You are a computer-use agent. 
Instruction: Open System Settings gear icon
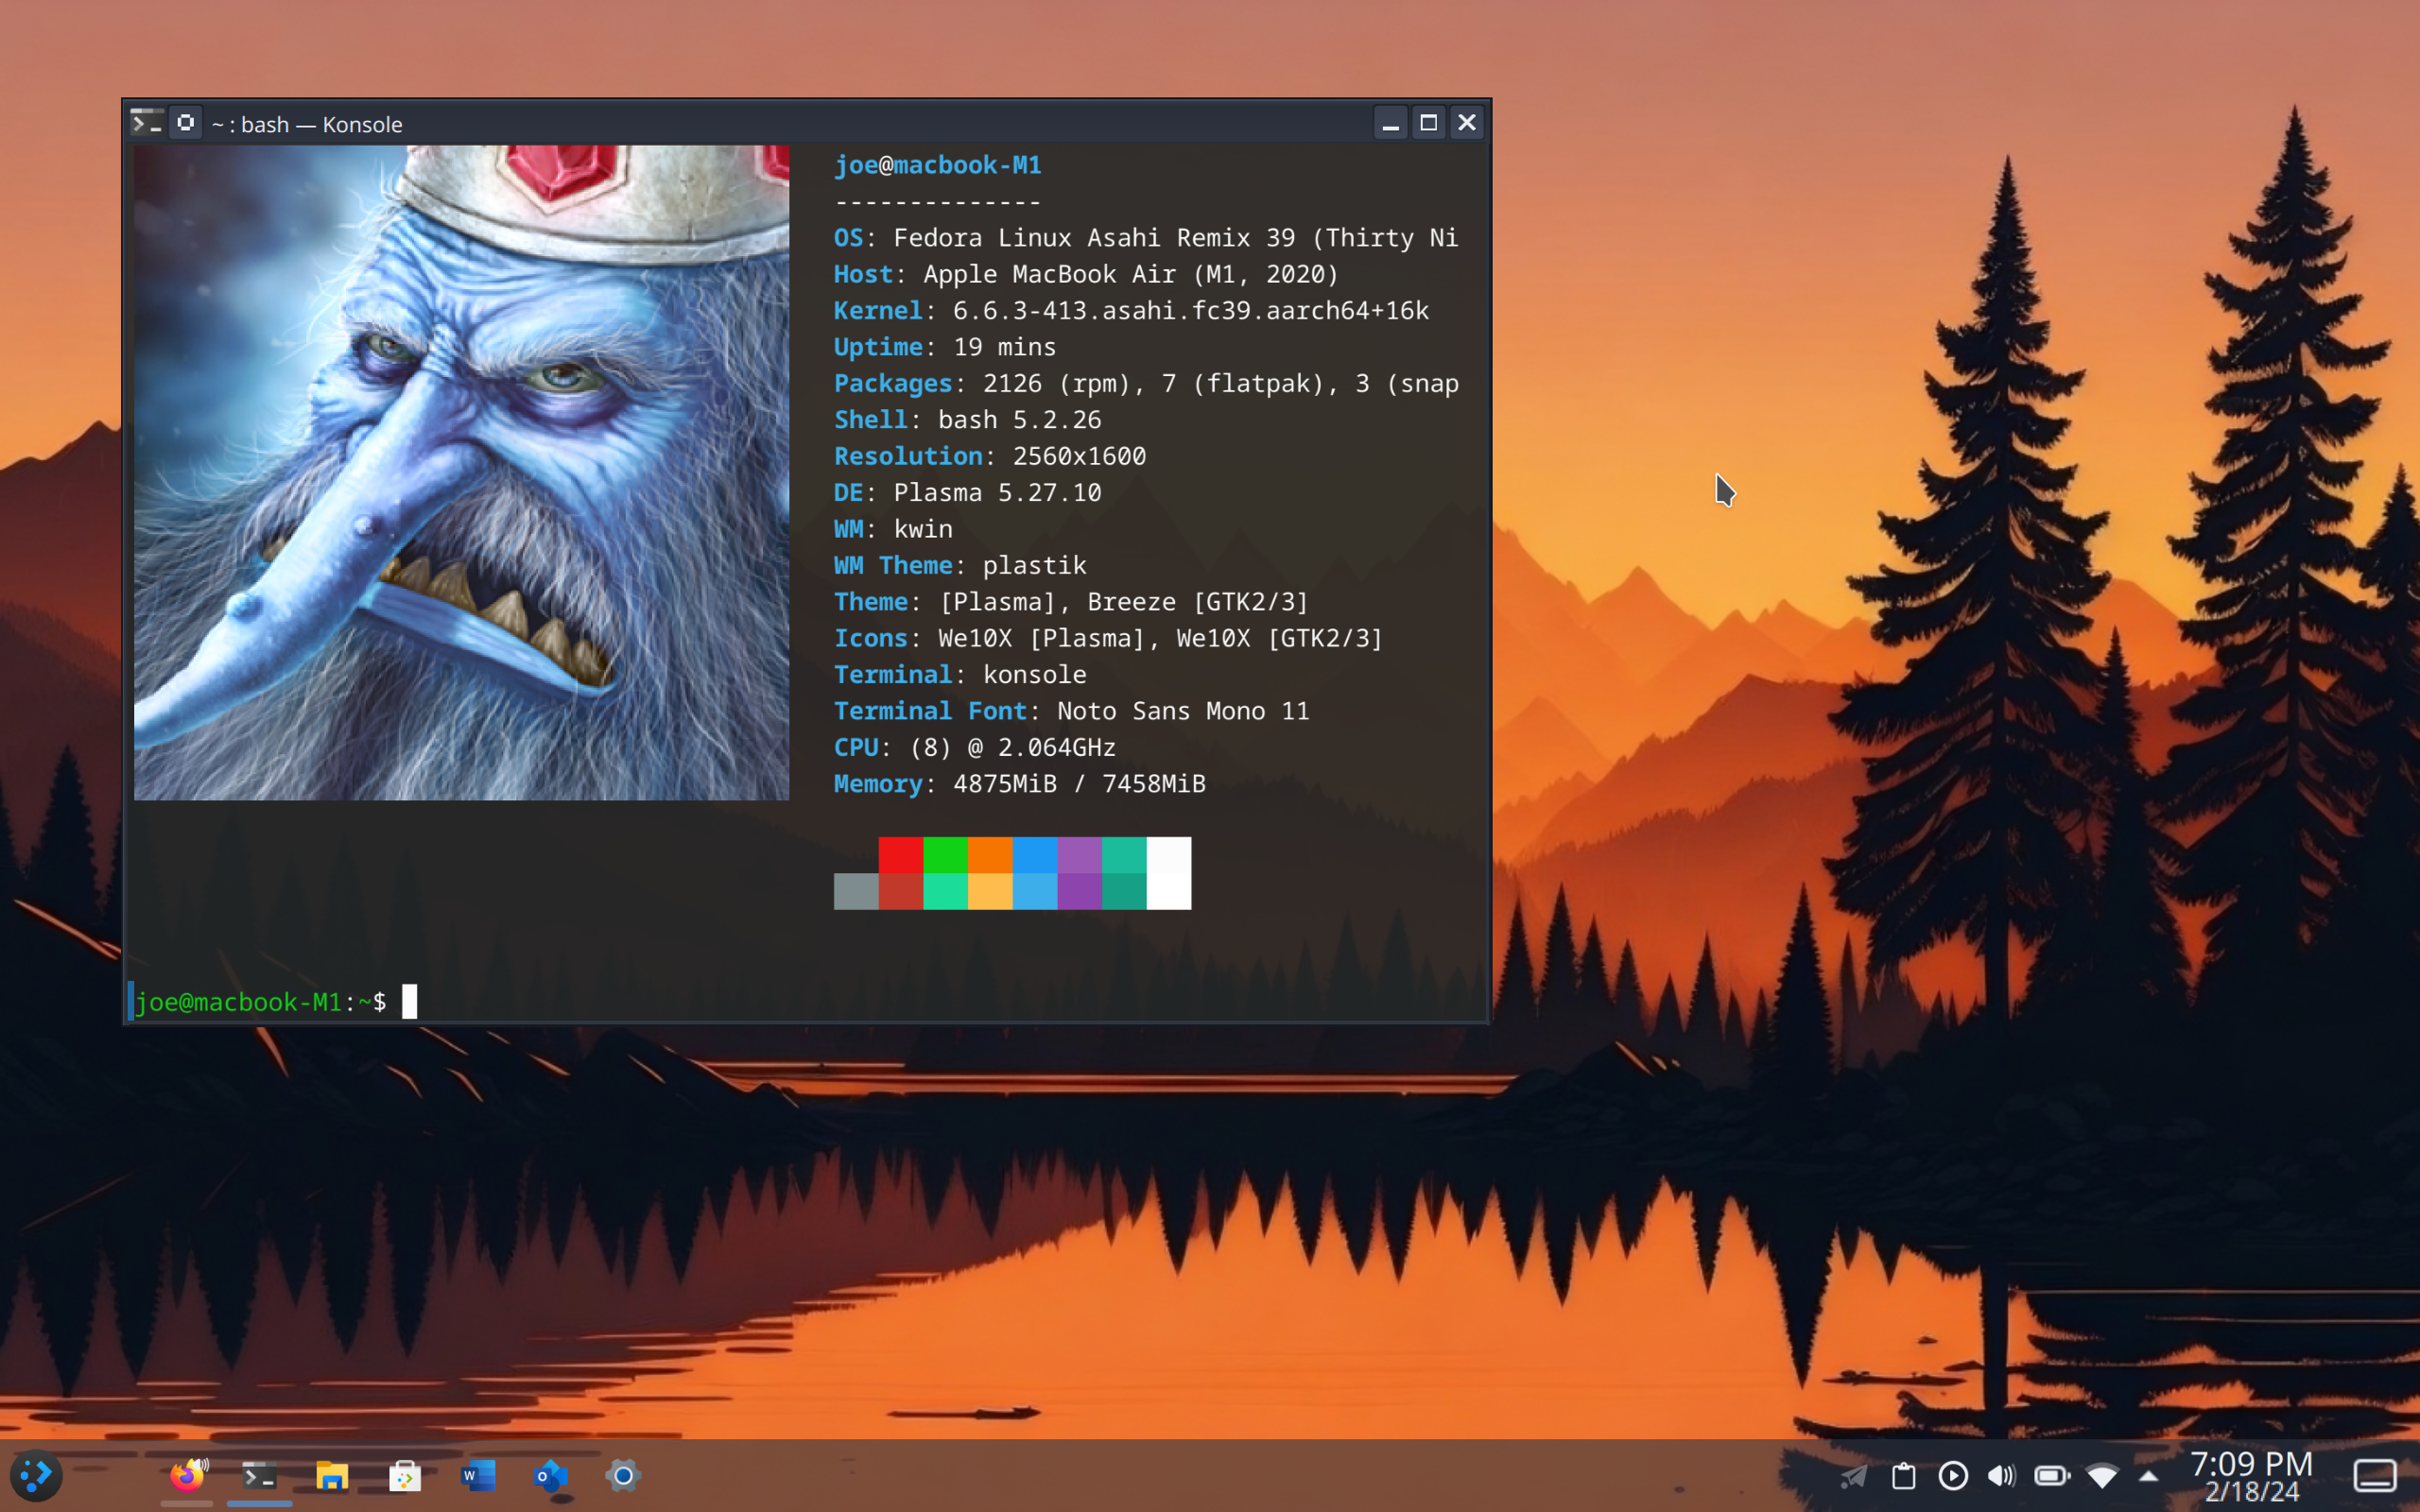(622, 1475)
